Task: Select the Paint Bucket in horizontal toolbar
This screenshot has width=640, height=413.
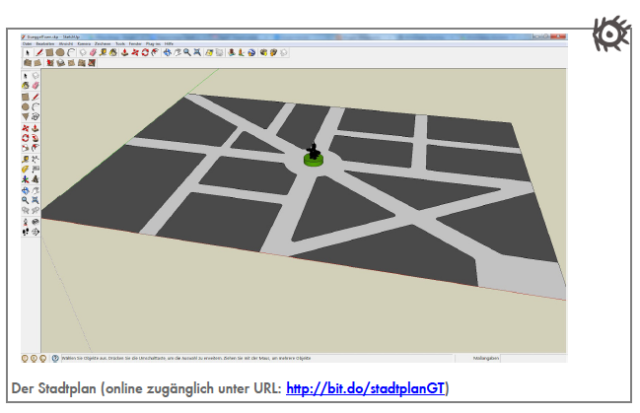Action: [x=113, y=52]
